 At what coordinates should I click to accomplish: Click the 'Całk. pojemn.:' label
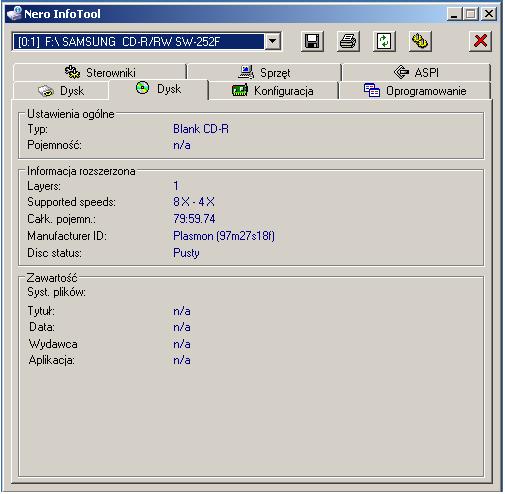coord(62,219)
